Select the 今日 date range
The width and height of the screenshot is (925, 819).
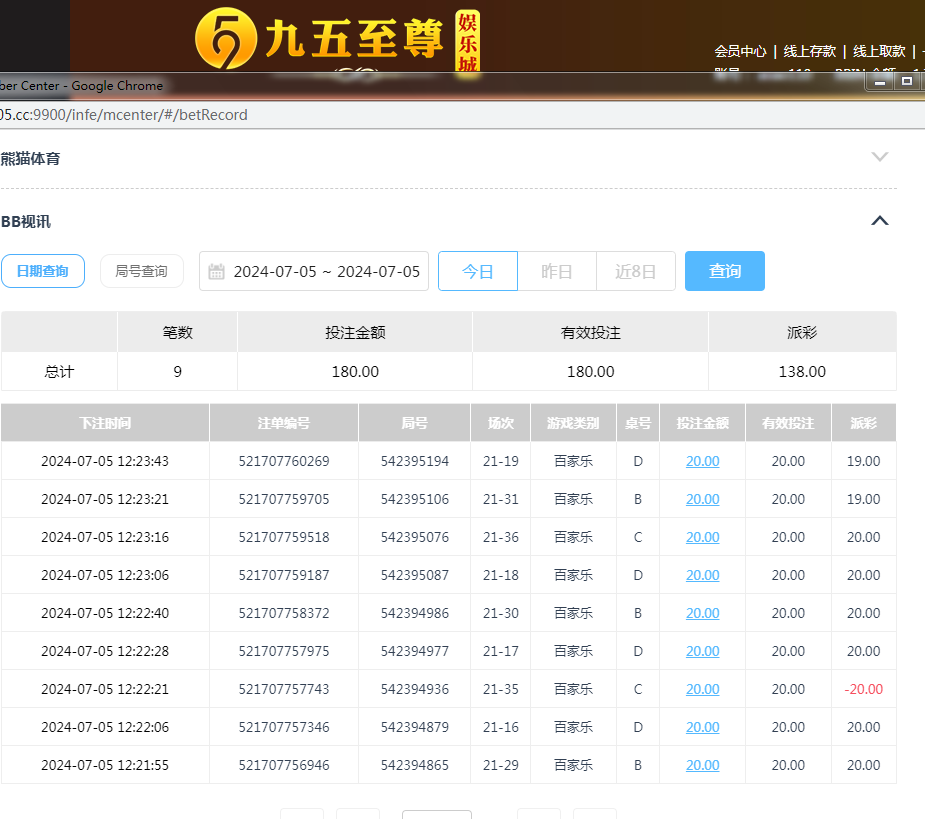(478, 271)
